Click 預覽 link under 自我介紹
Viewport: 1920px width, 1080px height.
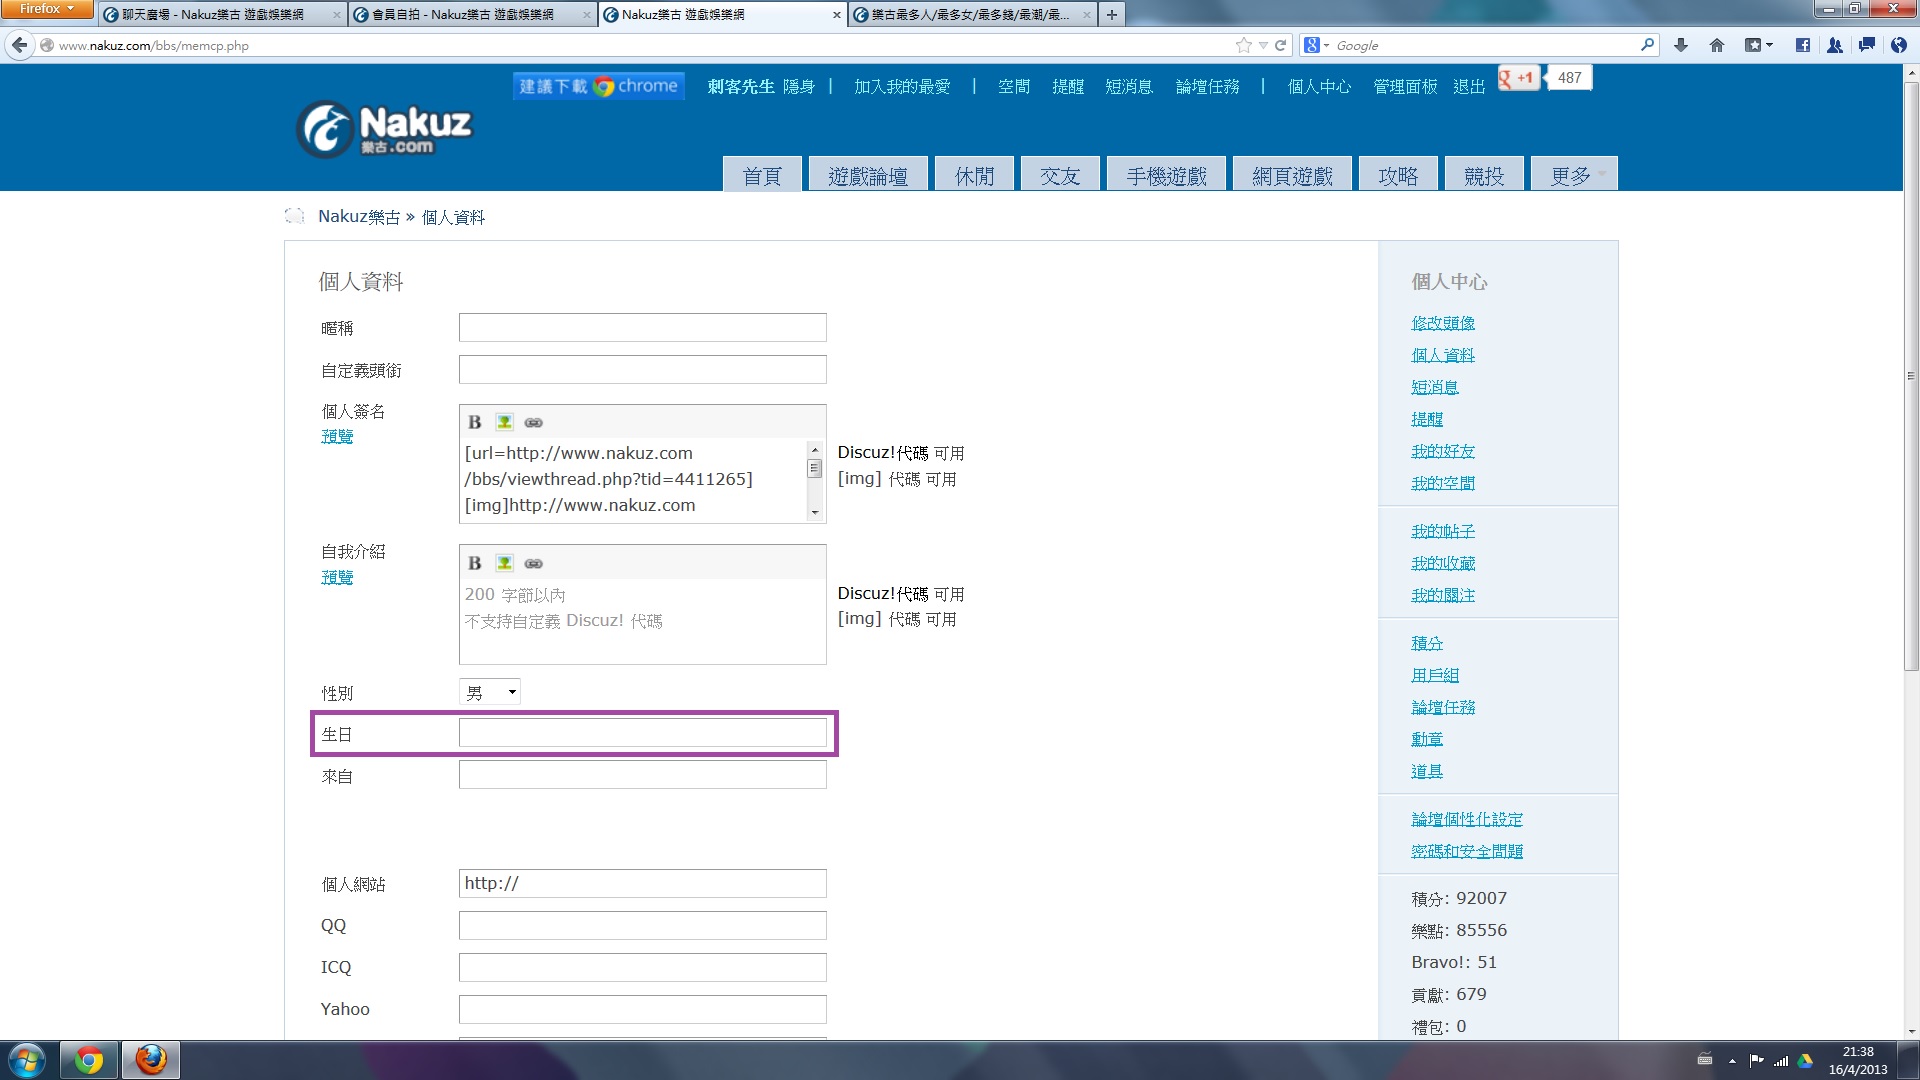[337, 577]
